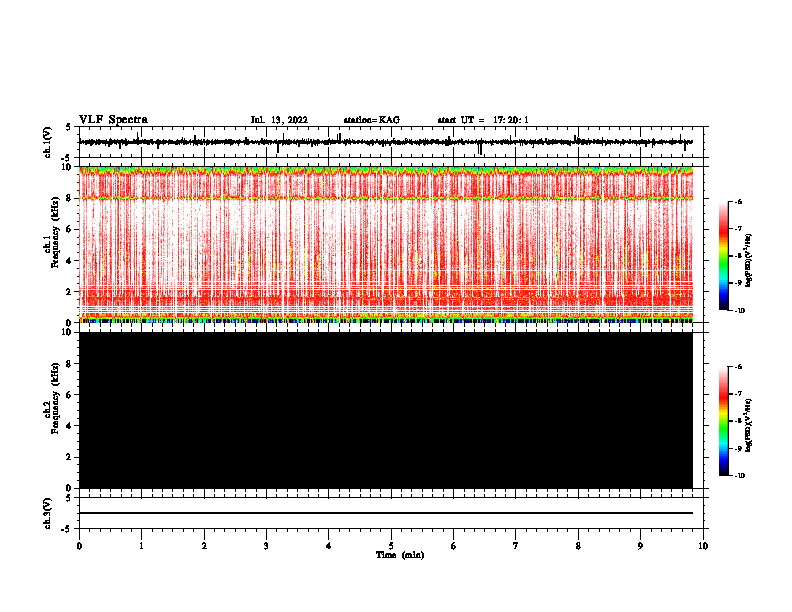Image resolution: width=792 pixels, height=612 pixels.
Task: Click the ch.2 spectrogram color bar
Action: 724,421
